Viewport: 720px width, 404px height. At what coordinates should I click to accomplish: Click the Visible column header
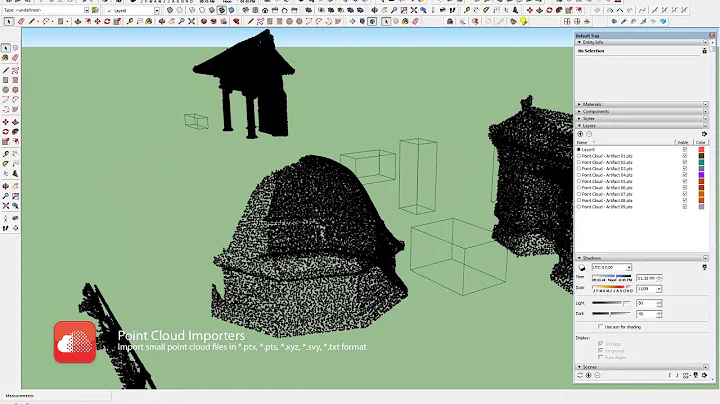(x=683, y=142)
